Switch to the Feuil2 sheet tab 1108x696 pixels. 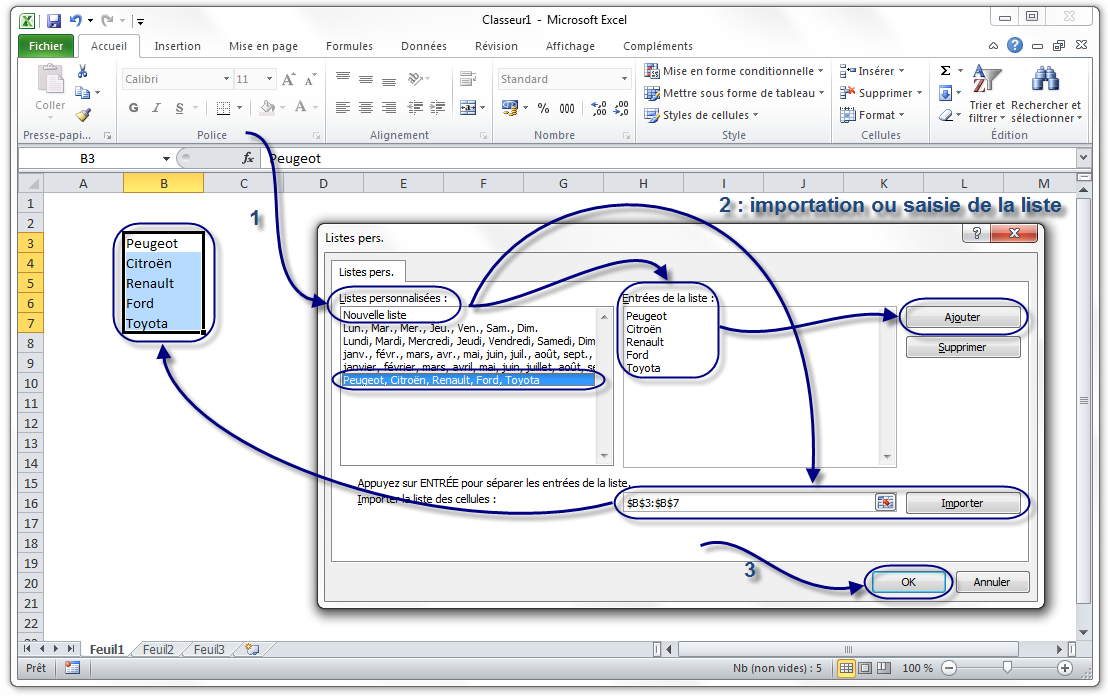(158, 649)
